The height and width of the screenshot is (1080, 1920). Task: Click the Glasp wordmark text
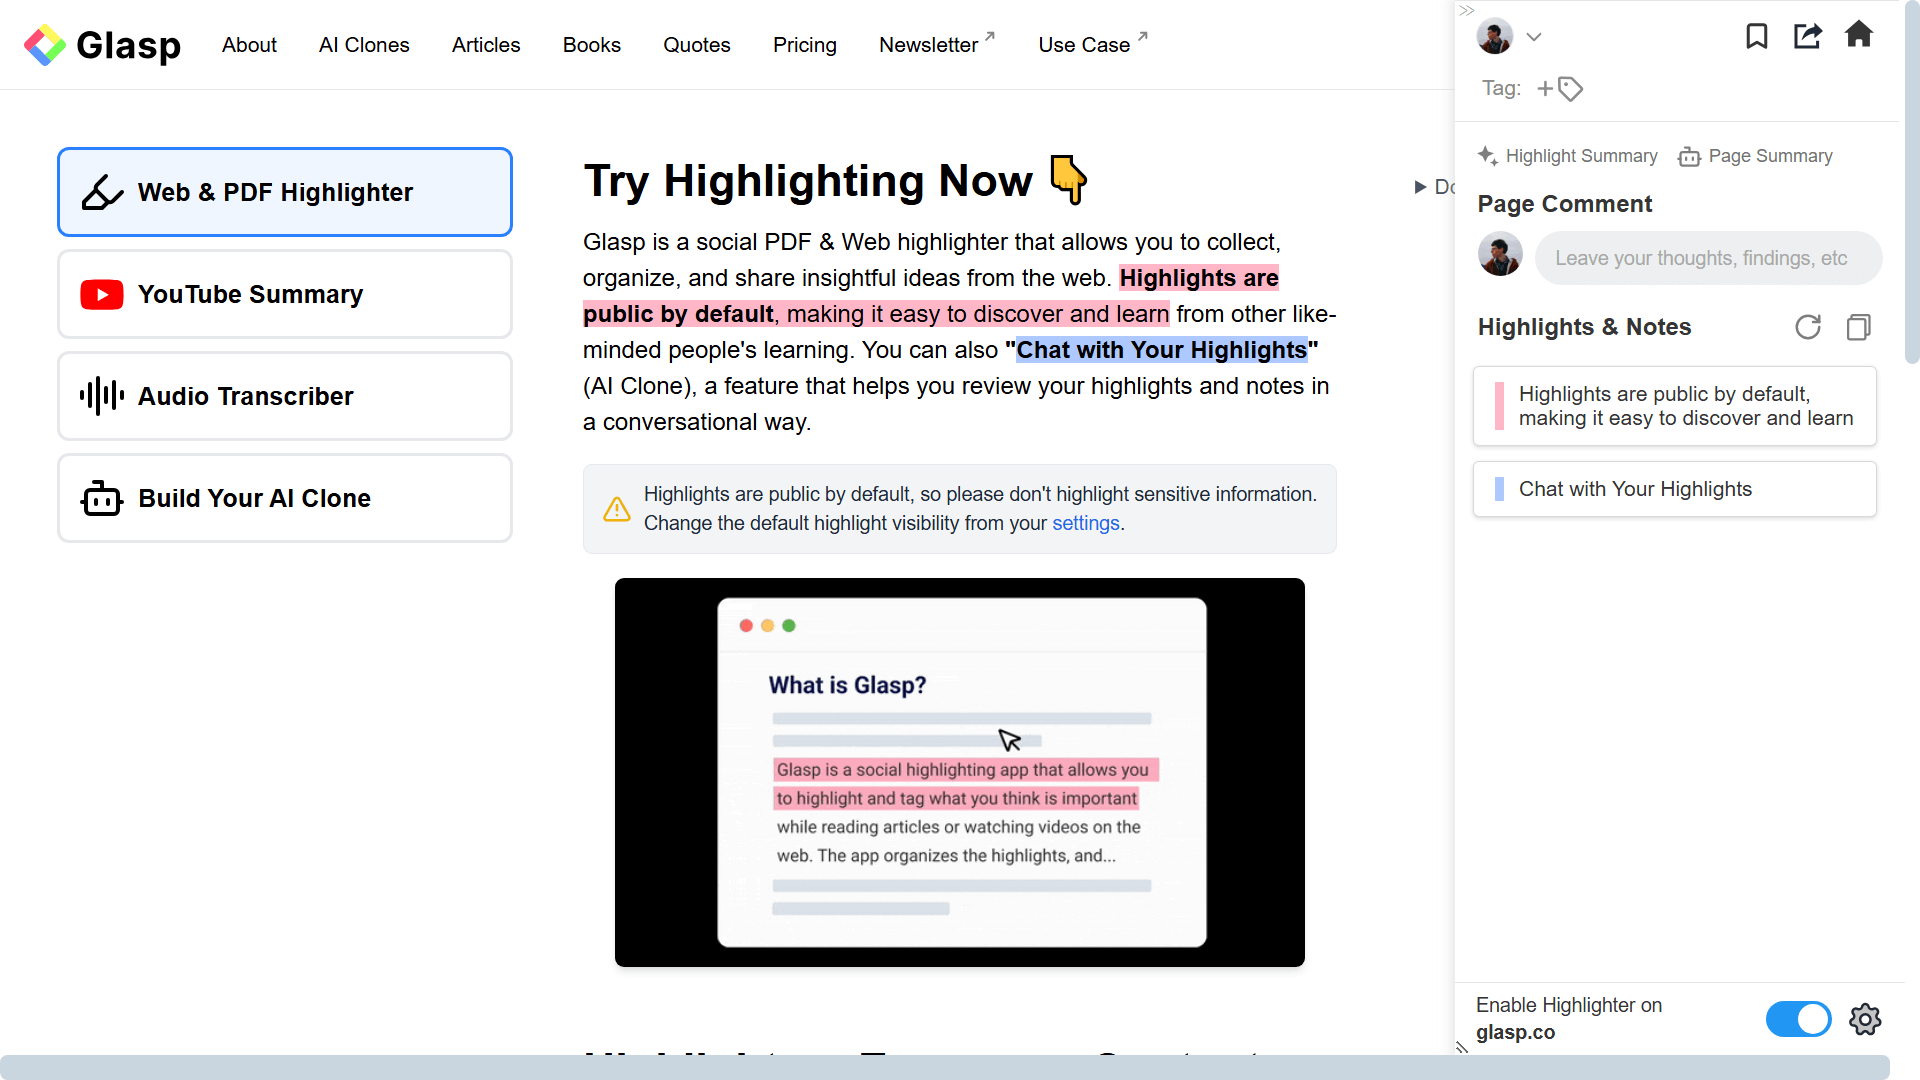click(129, 45)
